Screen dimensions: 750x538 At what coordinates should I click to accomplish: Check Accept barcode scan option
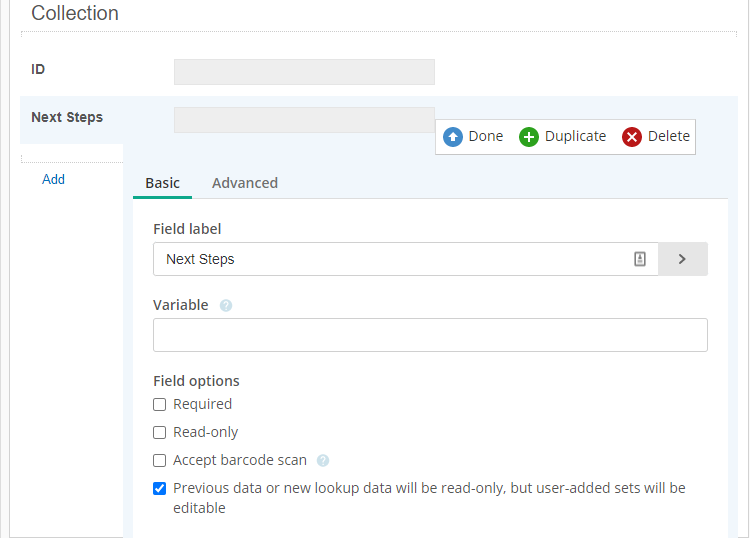[159, 461]
